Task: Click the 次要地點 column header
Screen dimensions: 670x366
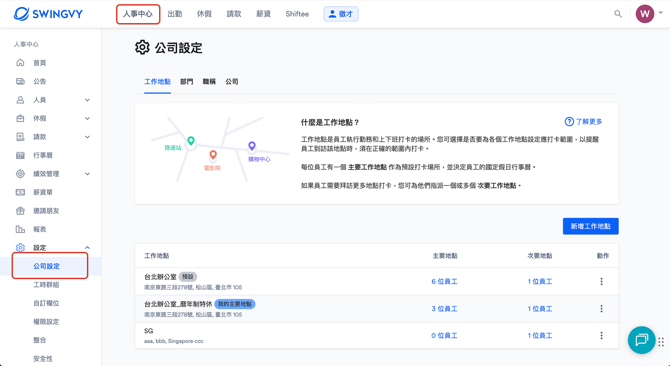Action: tap(540, 256)
